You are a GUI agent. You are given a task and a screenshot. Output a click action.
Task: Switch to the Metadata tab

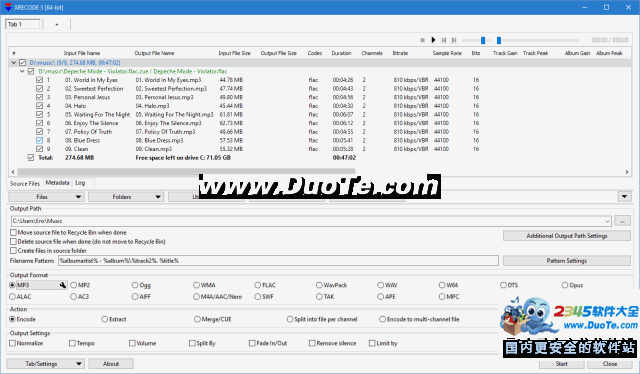(57, 183)
